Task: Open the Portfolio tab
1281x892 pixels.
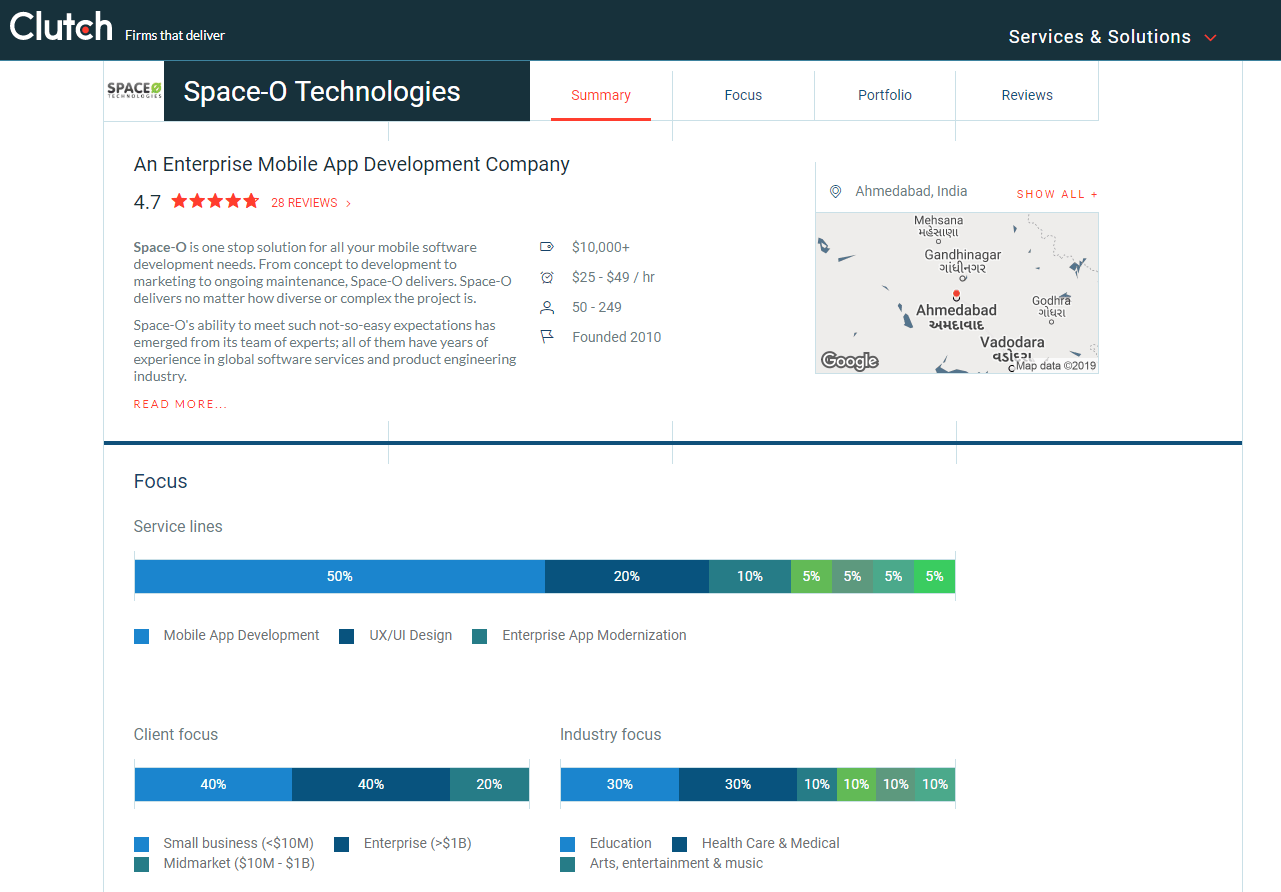Action: (885, 95)
